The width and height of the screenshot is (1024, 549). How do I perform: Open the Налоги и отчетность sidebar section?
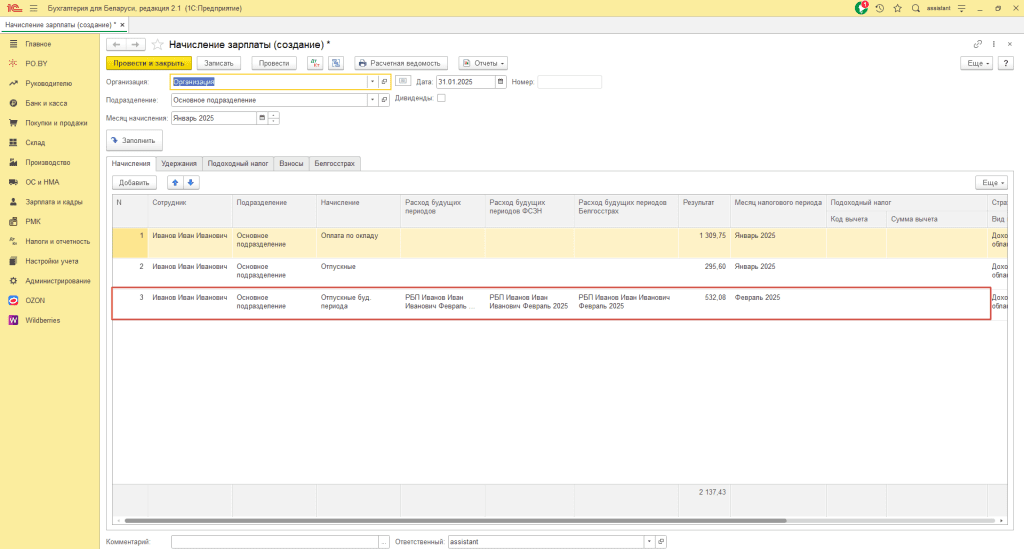coord(57,242)
